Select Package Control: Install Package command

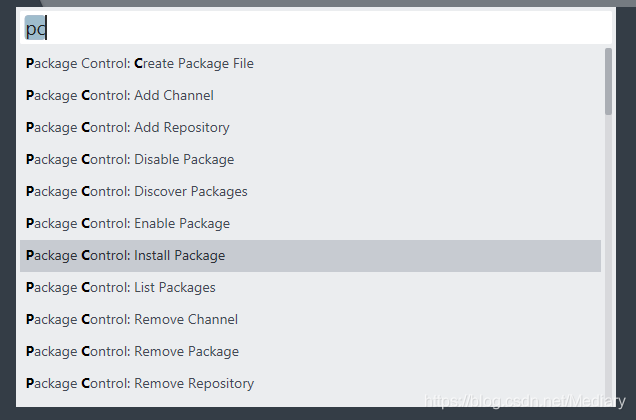click(310, 256)
